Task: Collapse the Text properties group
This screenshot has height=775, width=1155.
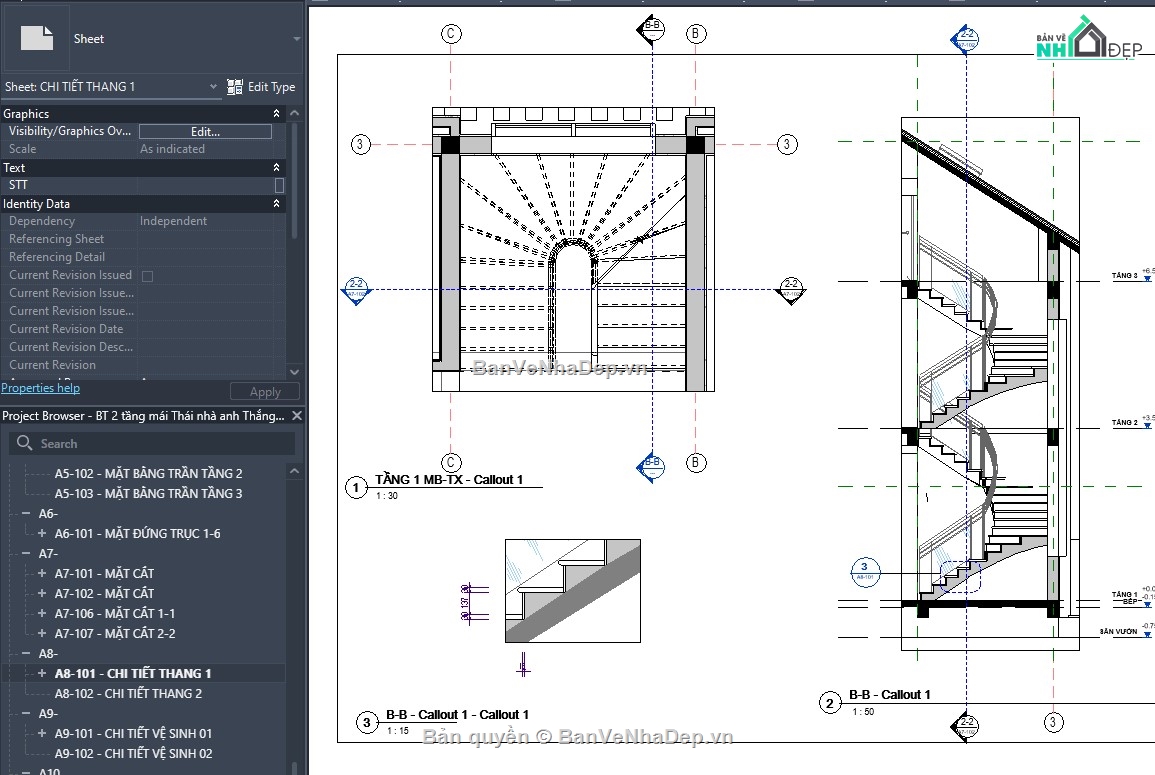Action: pos(276,167)
